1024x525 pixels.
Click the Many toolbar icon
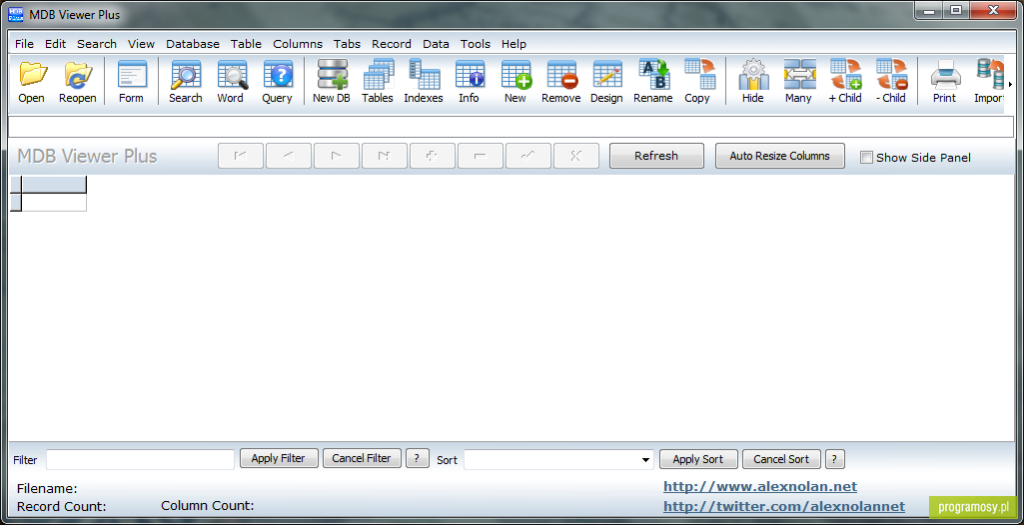click(799, 81)
